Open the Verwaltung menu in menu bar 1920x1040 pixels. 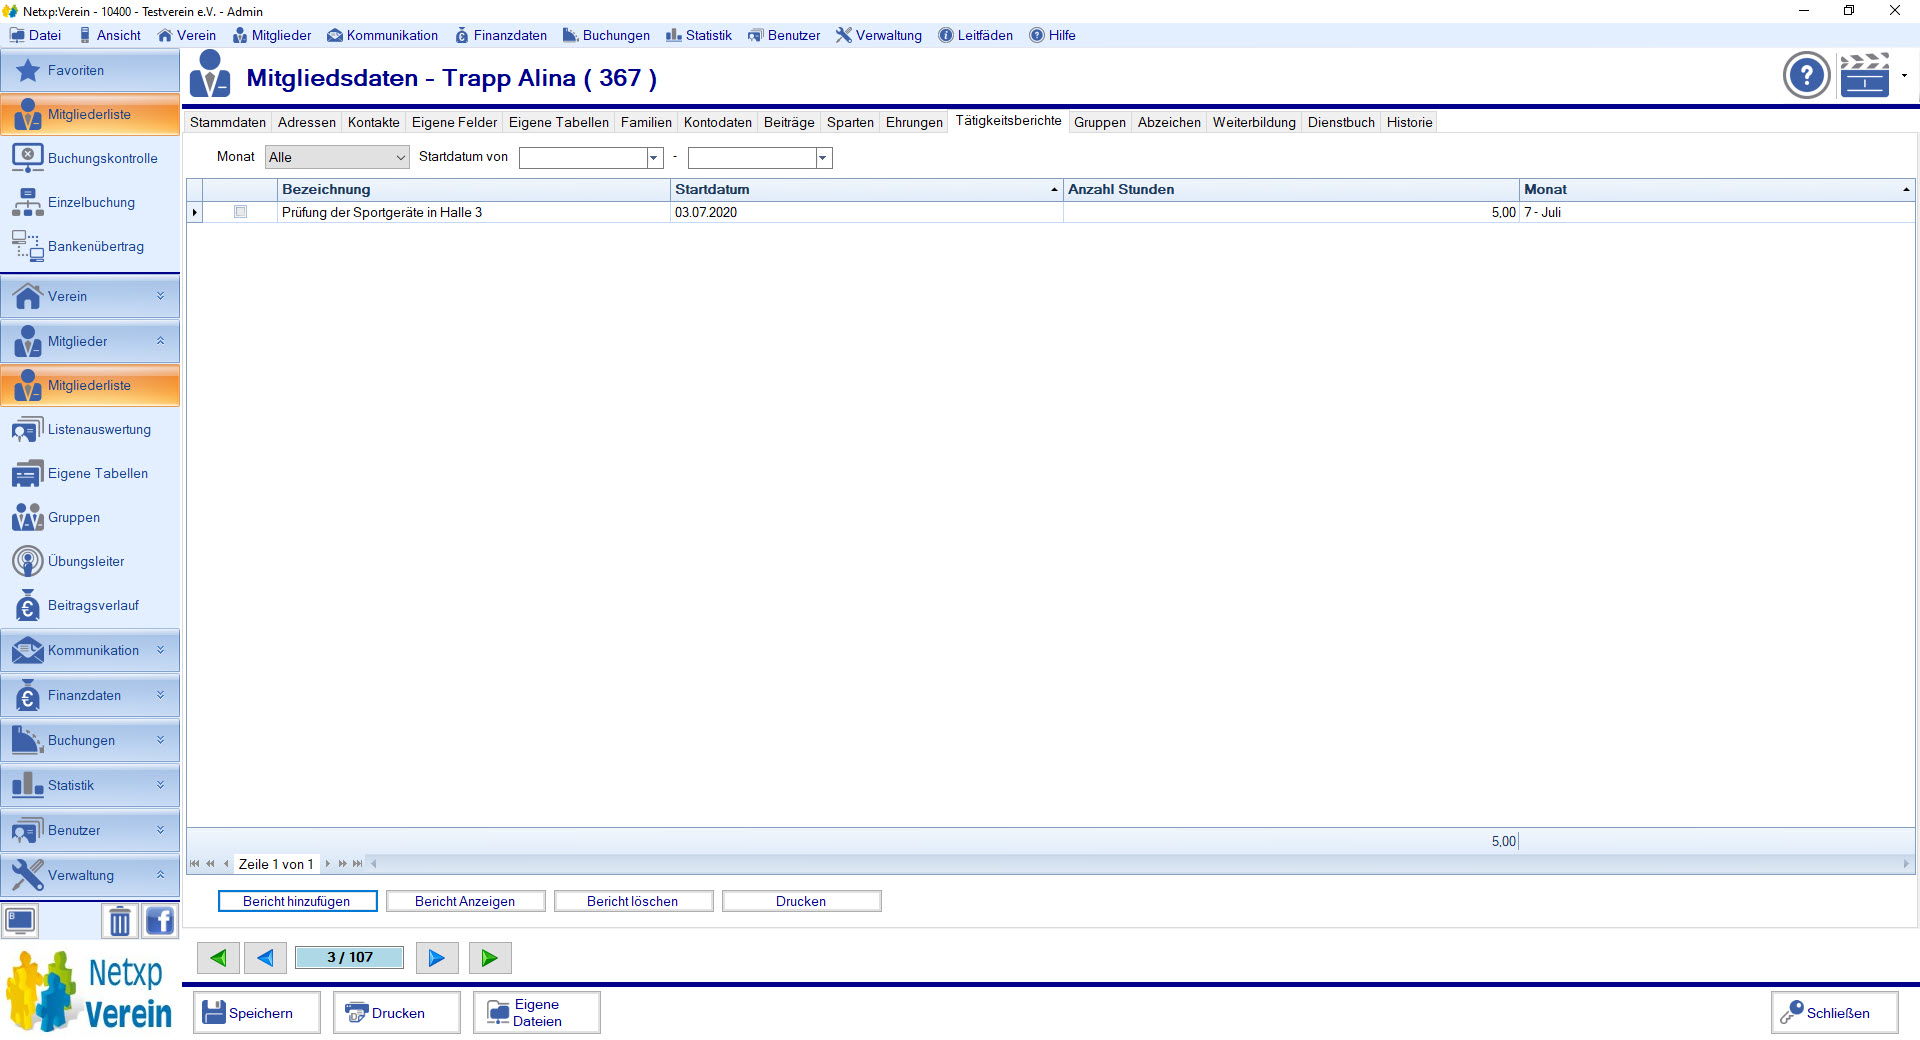(x=879, y=35)
